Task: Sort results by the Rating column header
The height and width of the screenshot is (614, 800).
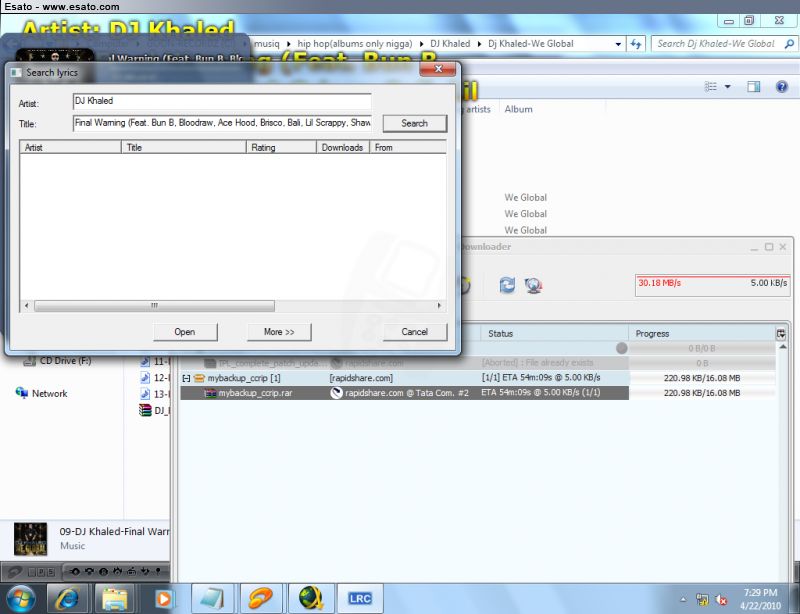Action: coord(280,148)
